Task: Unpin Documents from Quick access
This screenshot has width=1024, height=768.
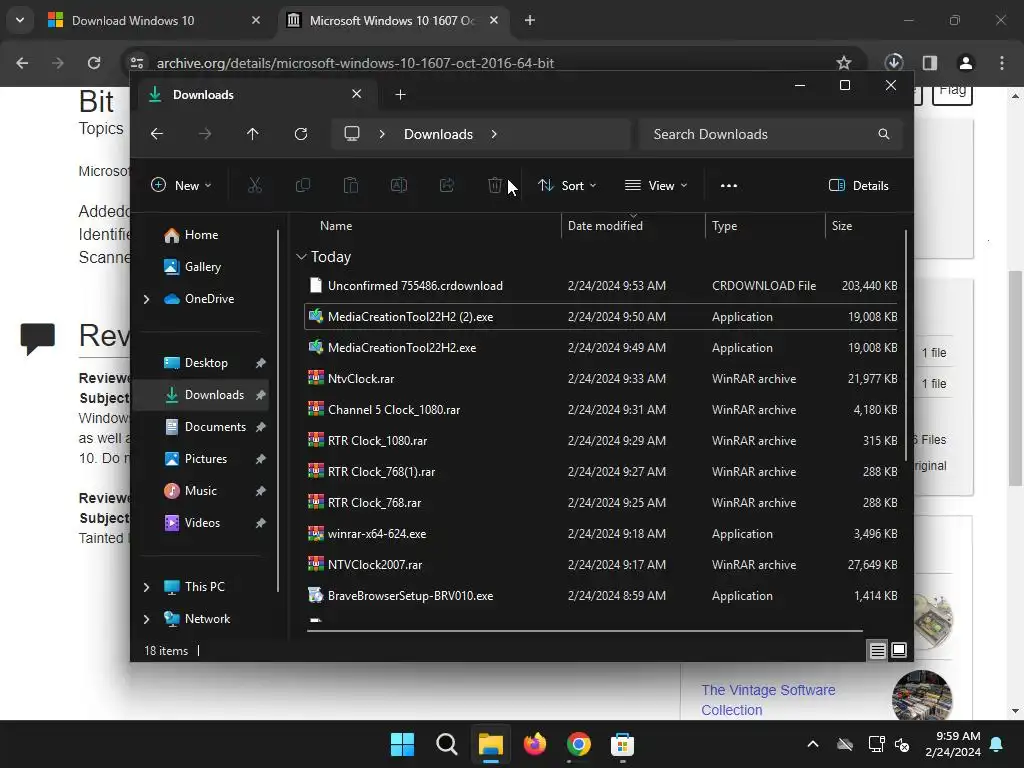Action: [x=261, y=427]
